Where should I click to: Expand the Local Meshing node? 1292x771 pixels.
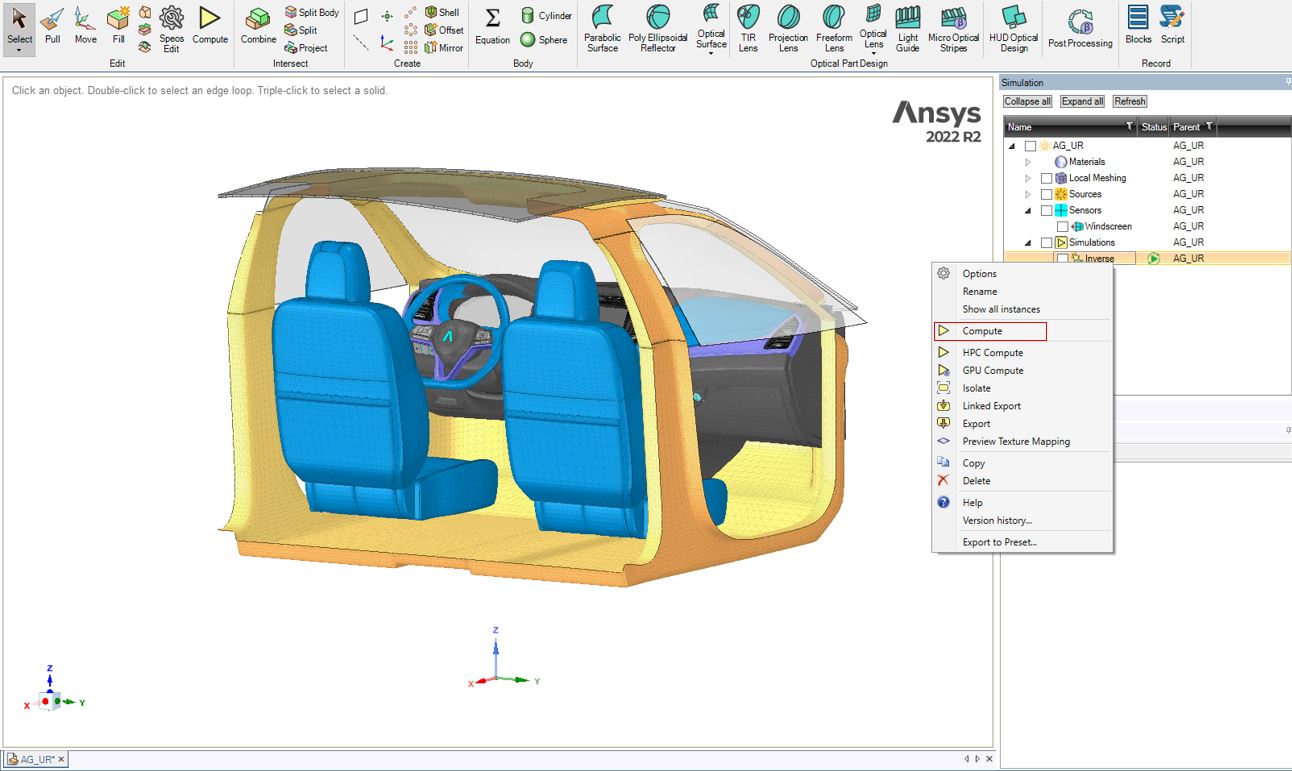pyautogui.click(x=1027, y=177)
